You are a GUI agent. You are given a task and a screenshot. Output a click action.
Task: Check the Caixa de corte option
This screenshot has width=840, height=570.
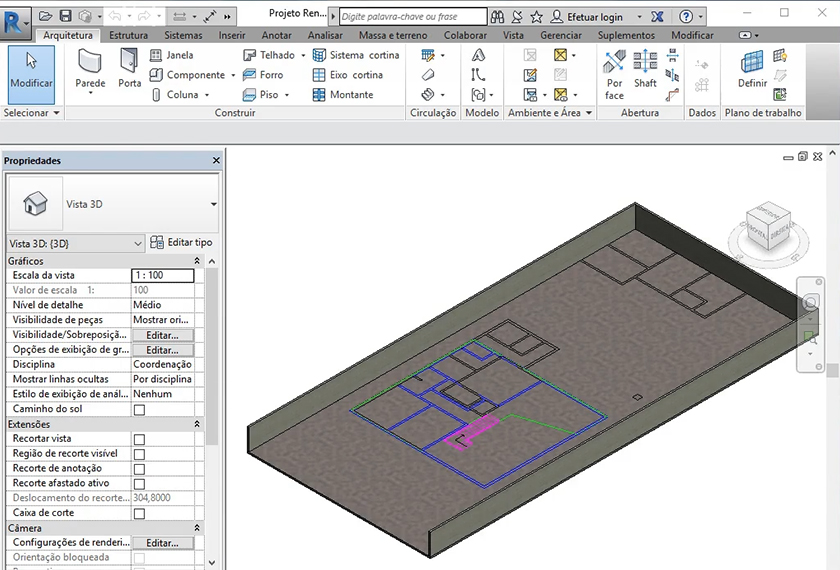(139, 513)
